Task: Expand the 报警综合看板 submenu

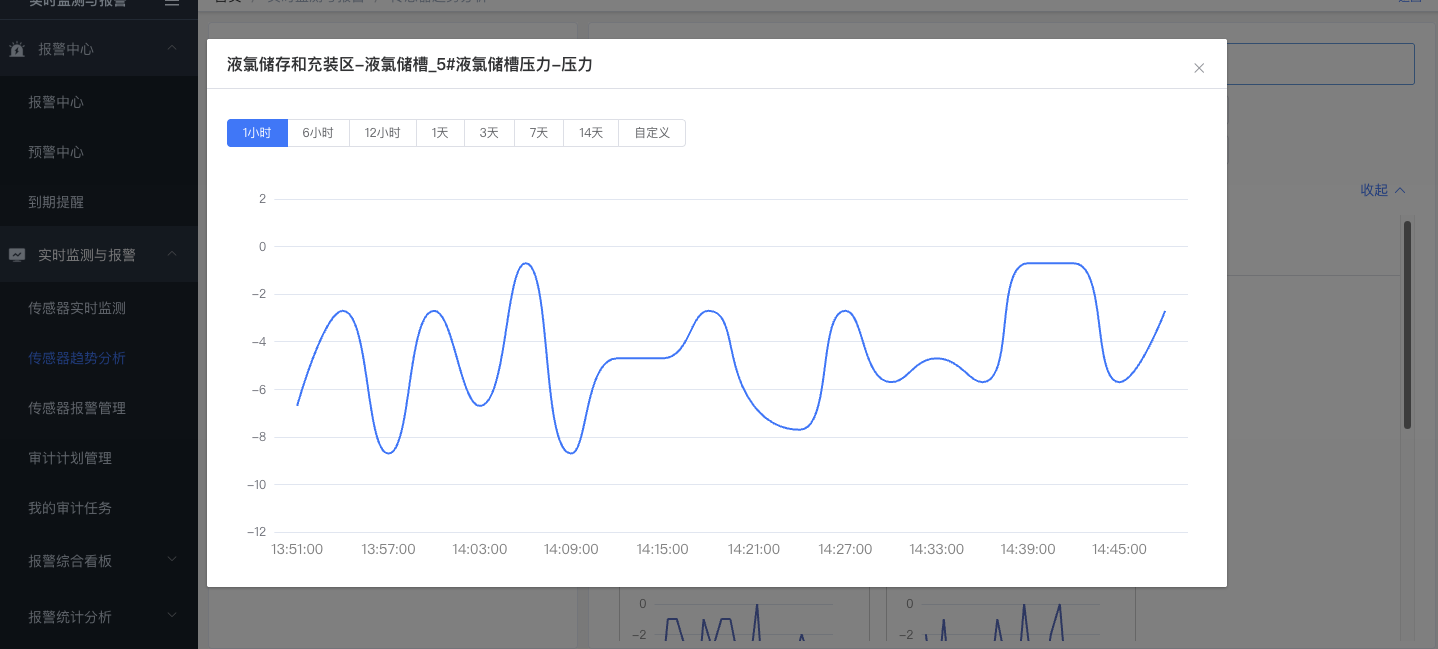Action: pos(172,561)
